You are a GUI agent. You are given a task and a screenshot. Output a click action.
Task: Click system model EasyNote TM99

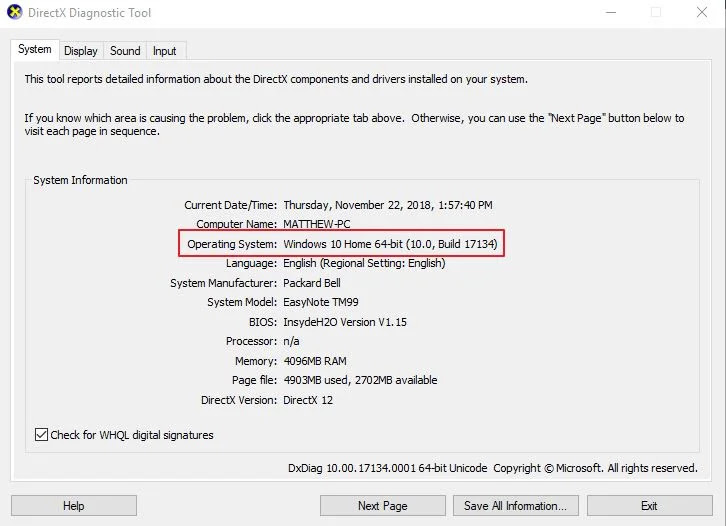[321, 302]
